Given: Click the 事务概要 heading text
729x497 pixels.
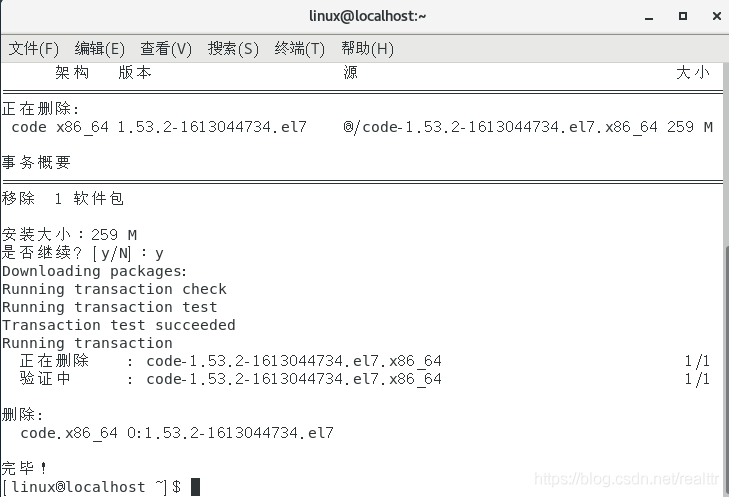Looking at the screenshot, I should coord(36,163).
